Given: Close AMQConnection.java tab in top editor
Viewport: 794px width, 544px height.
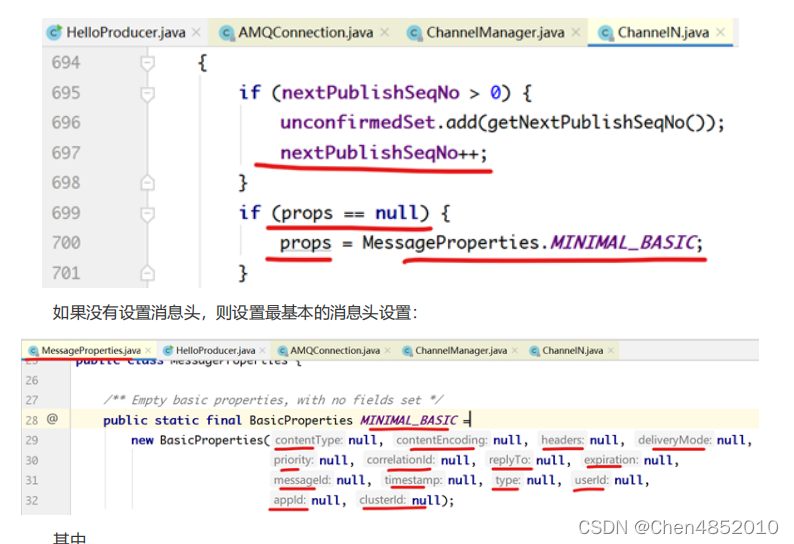Looking at the screenshot, I should tap(385, 32).
